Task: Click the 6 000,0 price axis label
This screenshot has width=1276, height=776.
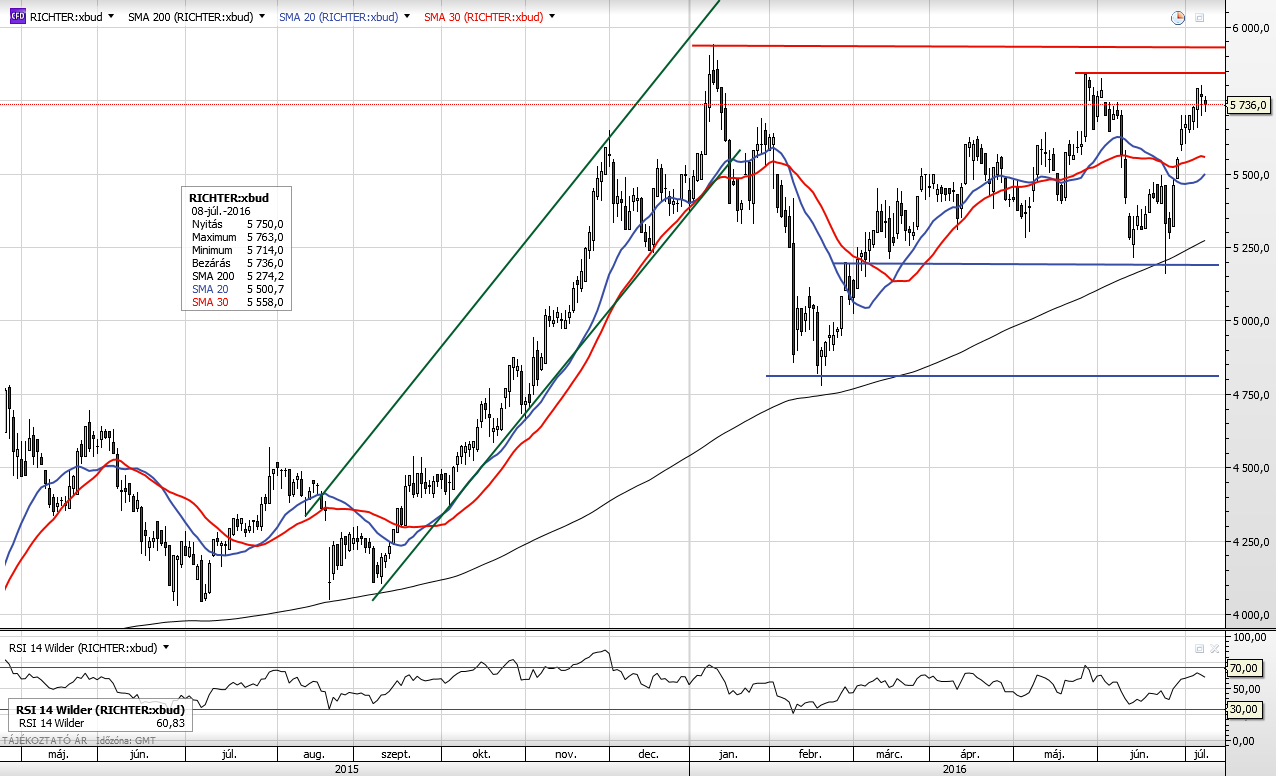Action: pyautogui.click(x=1249, y=29)
